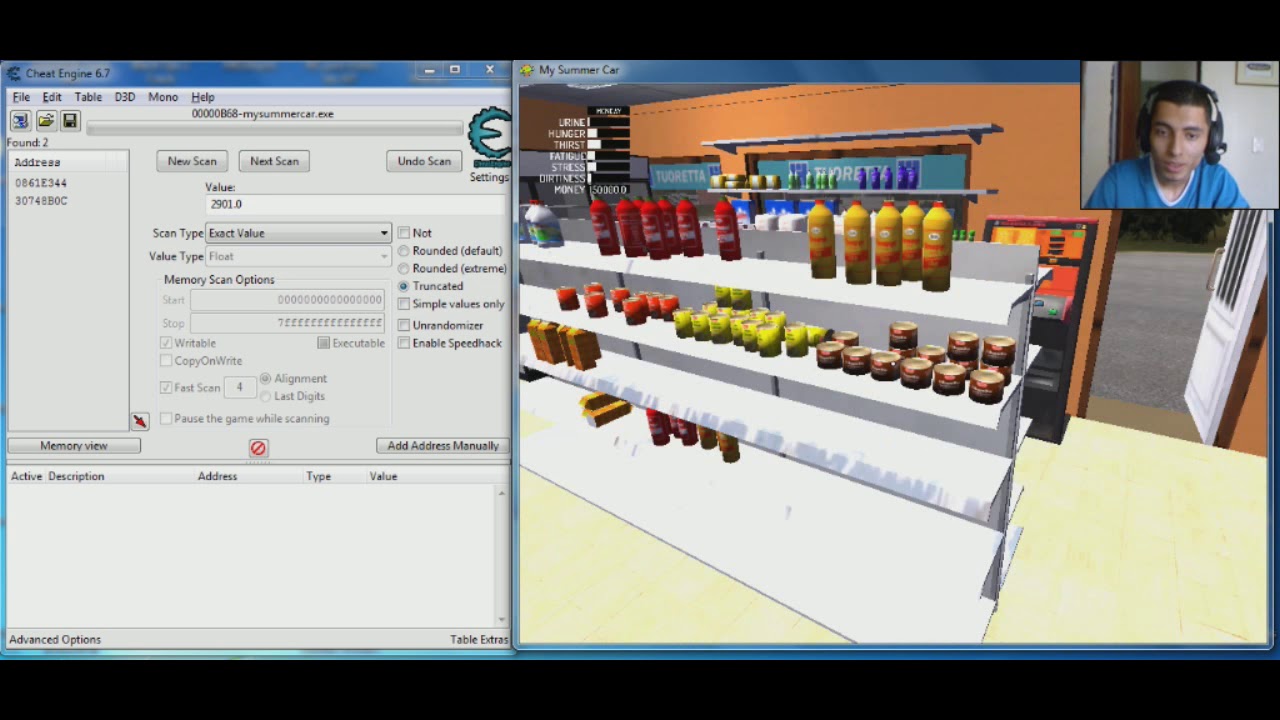Click the open folder icon in Cheat Engine toolbar
This screenshot has height=720, width=1280.
pyautogui.click(x=45, y=121)
